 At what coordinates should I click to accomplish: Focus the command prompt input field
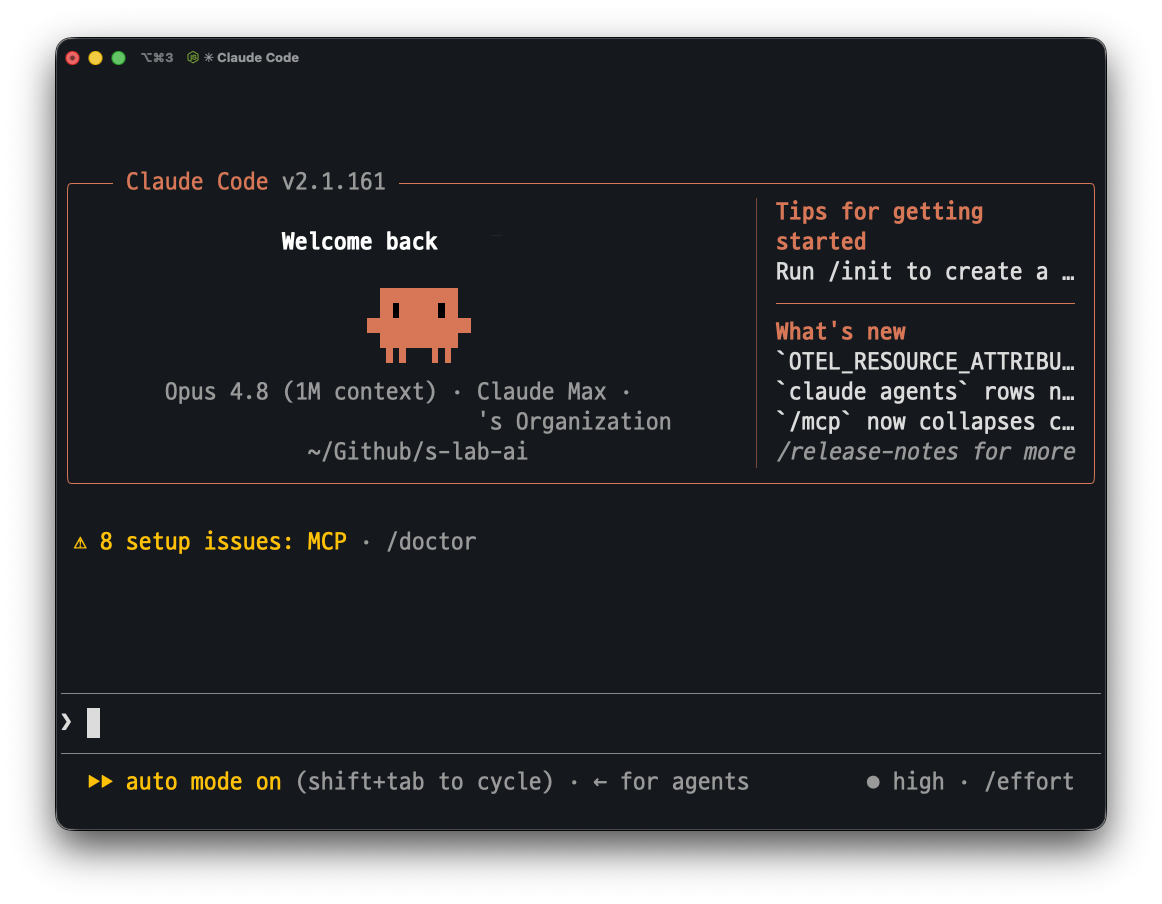[581, 723]
